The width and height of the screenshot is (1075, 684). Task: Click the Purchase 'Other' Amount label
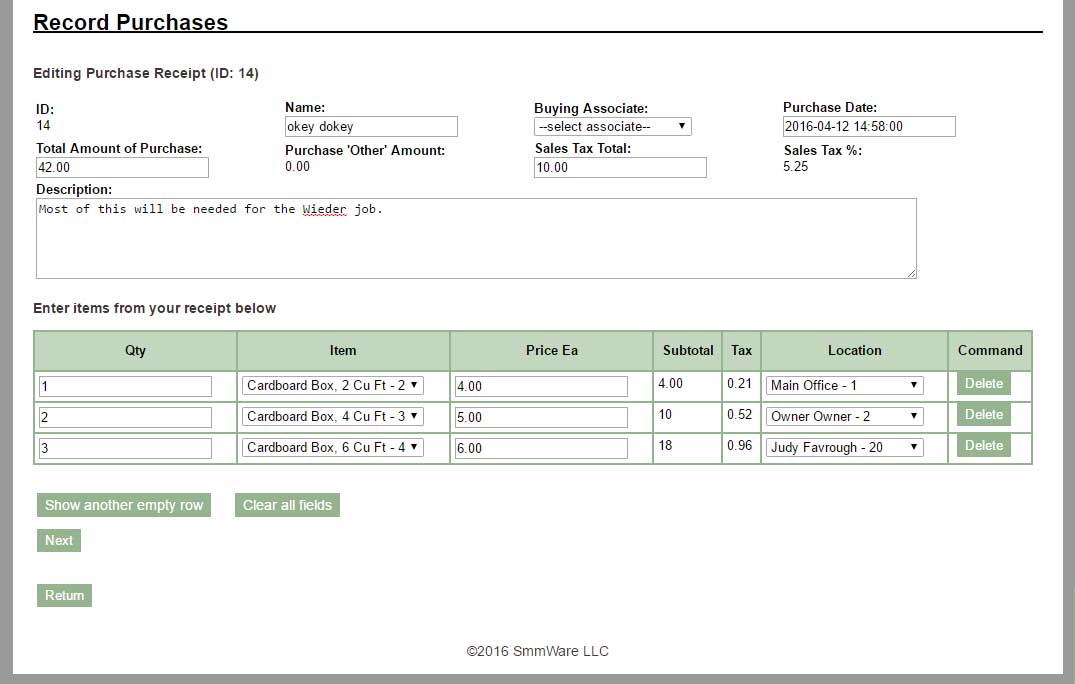pyautogui.click(x=365, y=150)
